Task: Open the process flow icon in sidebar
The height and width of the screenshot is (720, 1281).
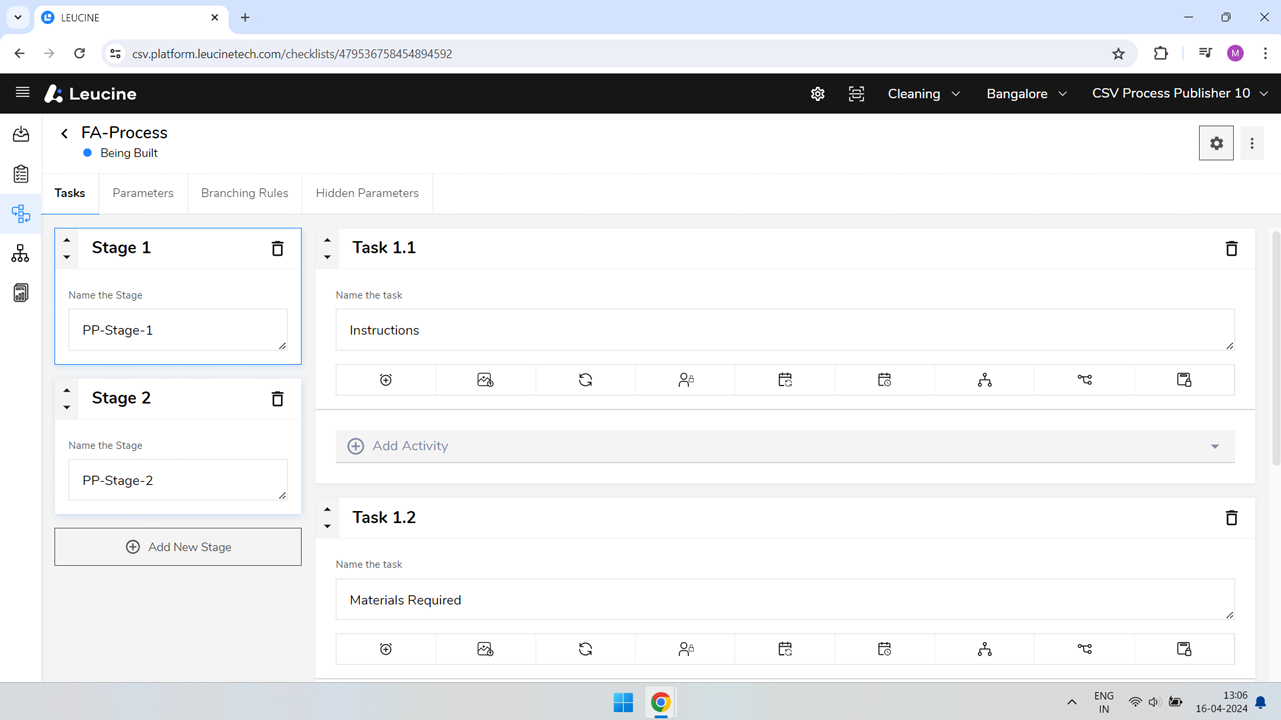Action: (x=21, y=214)
